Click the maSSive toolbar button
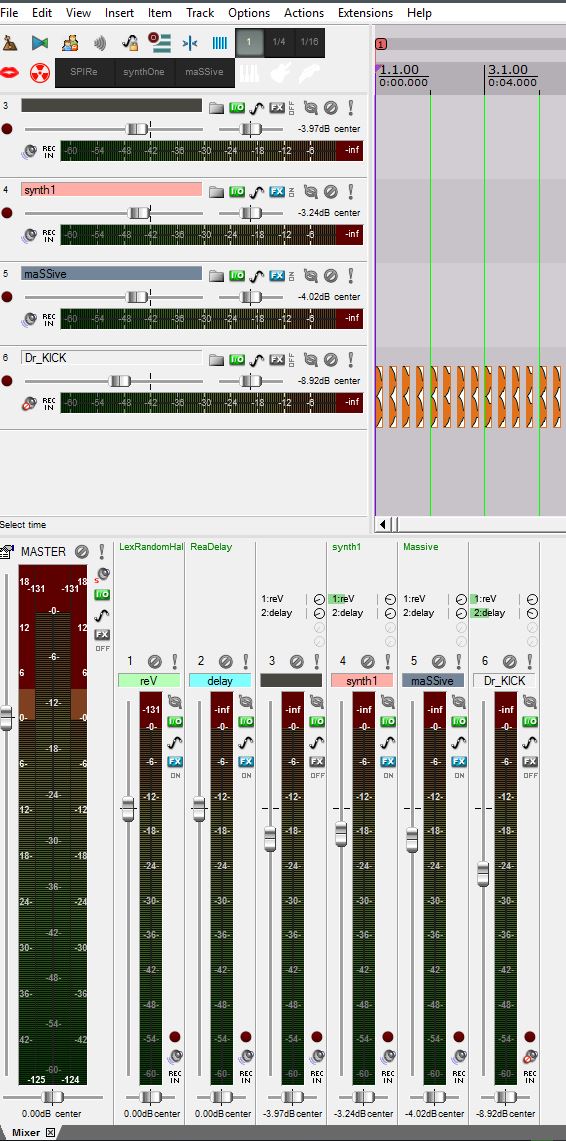Viewport: 566px width, 1141px height. tap(205, 72)
